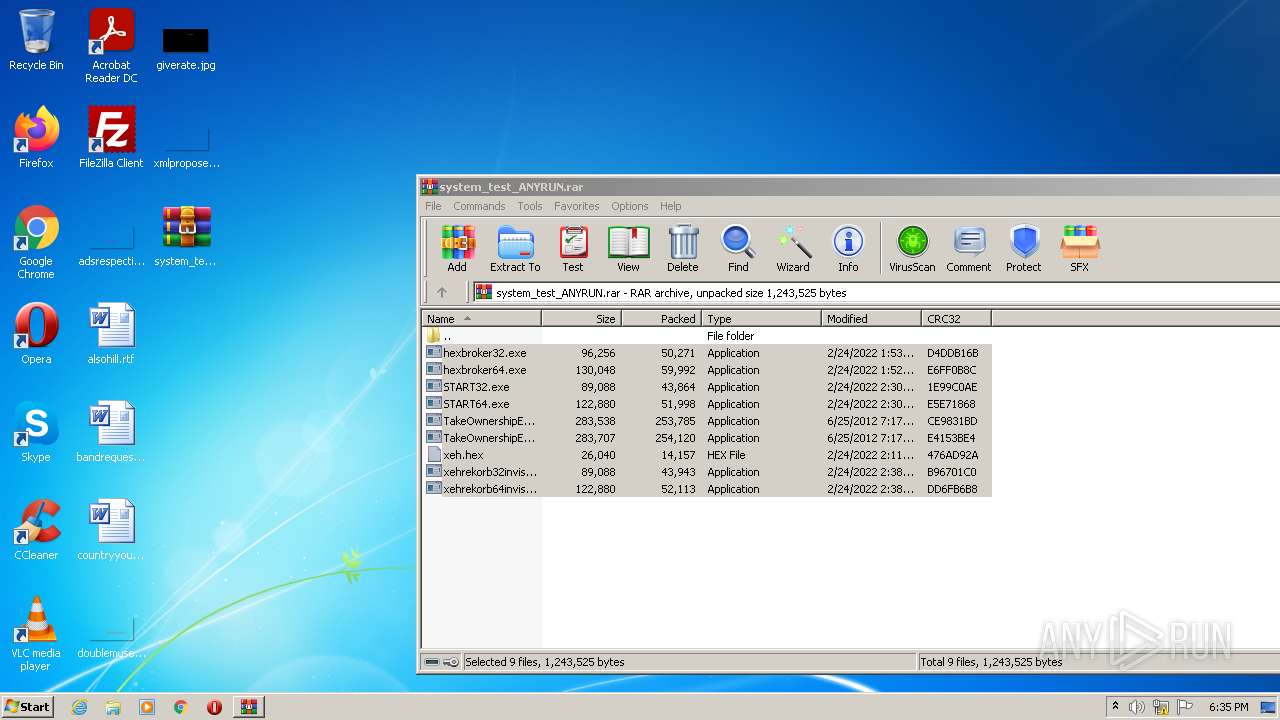The image size is (1280, 720).
Task: Open the Find magnifier tool
Action: [x=738, y=248]
